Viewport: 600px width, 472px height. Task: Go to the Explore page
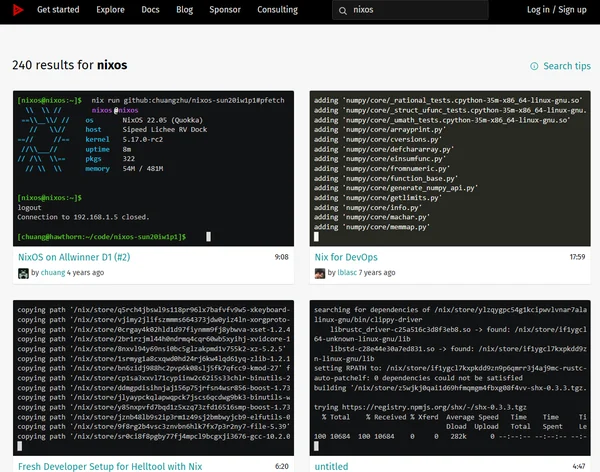tap(110, 10)
